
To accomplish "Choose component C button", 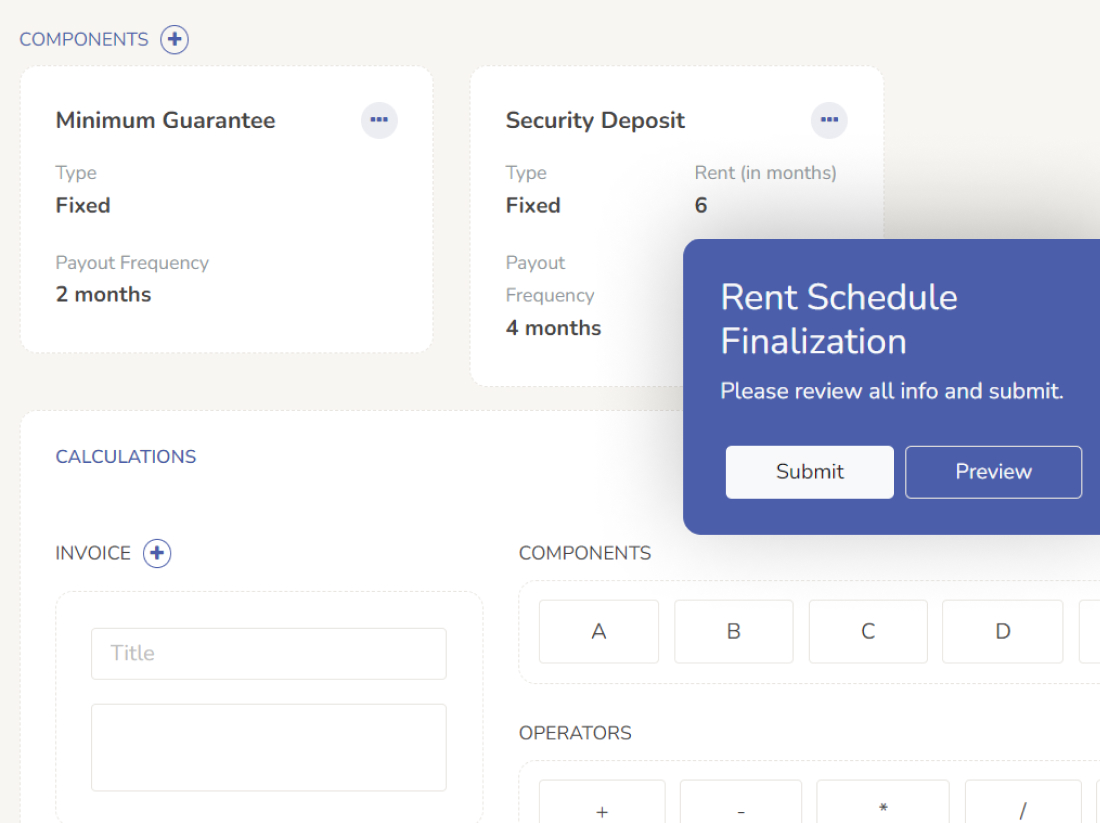I will coord(868,632).
